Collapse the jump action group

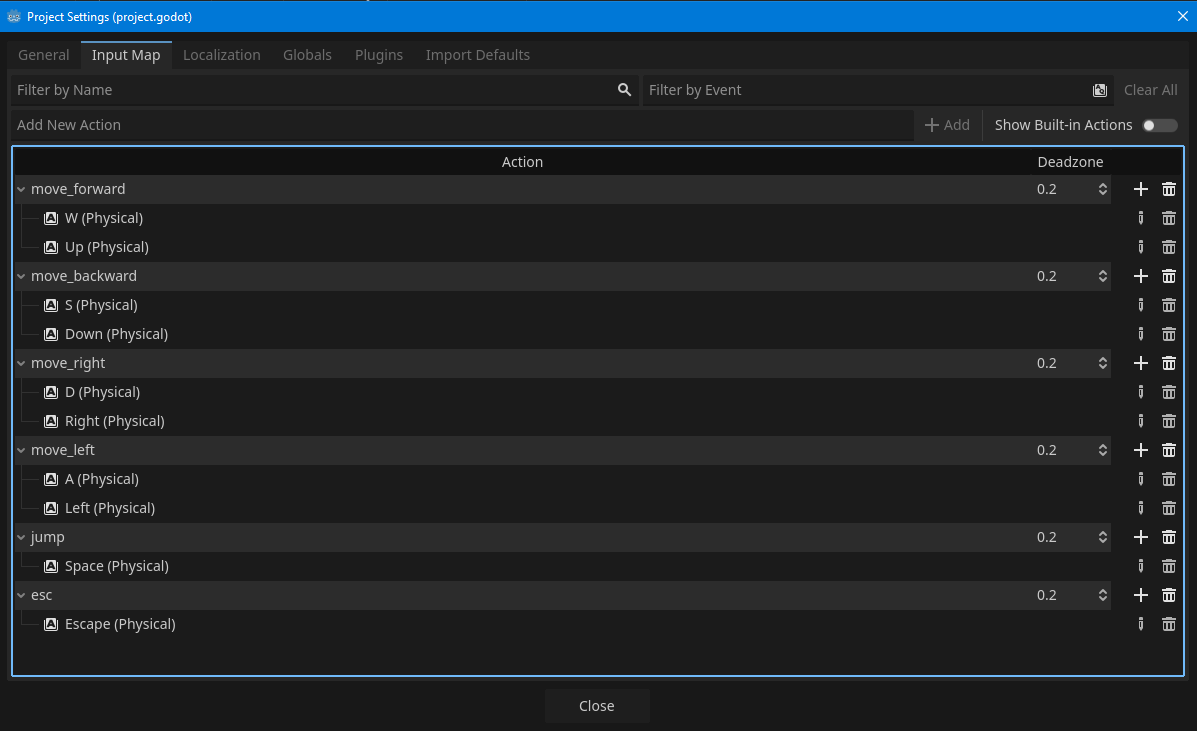point(21,537)
